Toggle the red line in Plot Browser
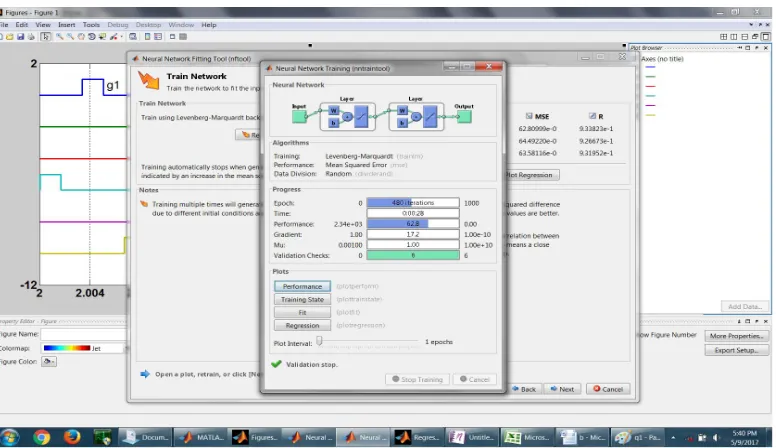776x448 pixels. [x=650, y=86]
